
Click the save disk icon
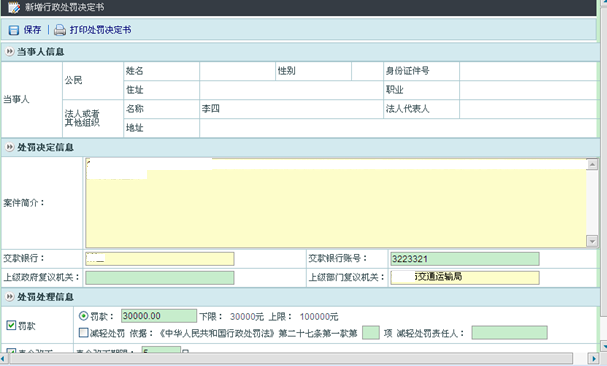pyautogui.click(x=14, y=30)
